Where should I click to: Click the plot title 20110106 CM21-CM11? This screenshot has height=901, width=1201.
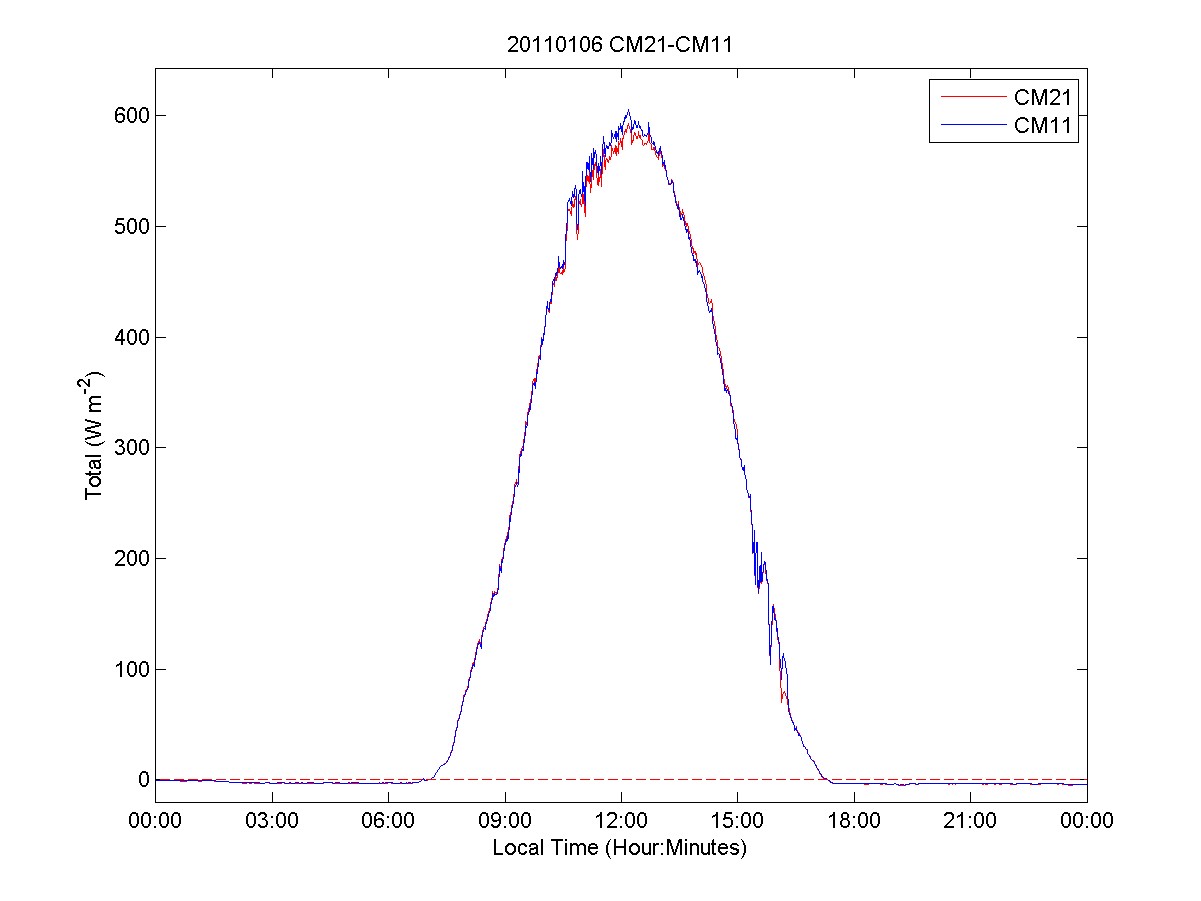(621, 44)
